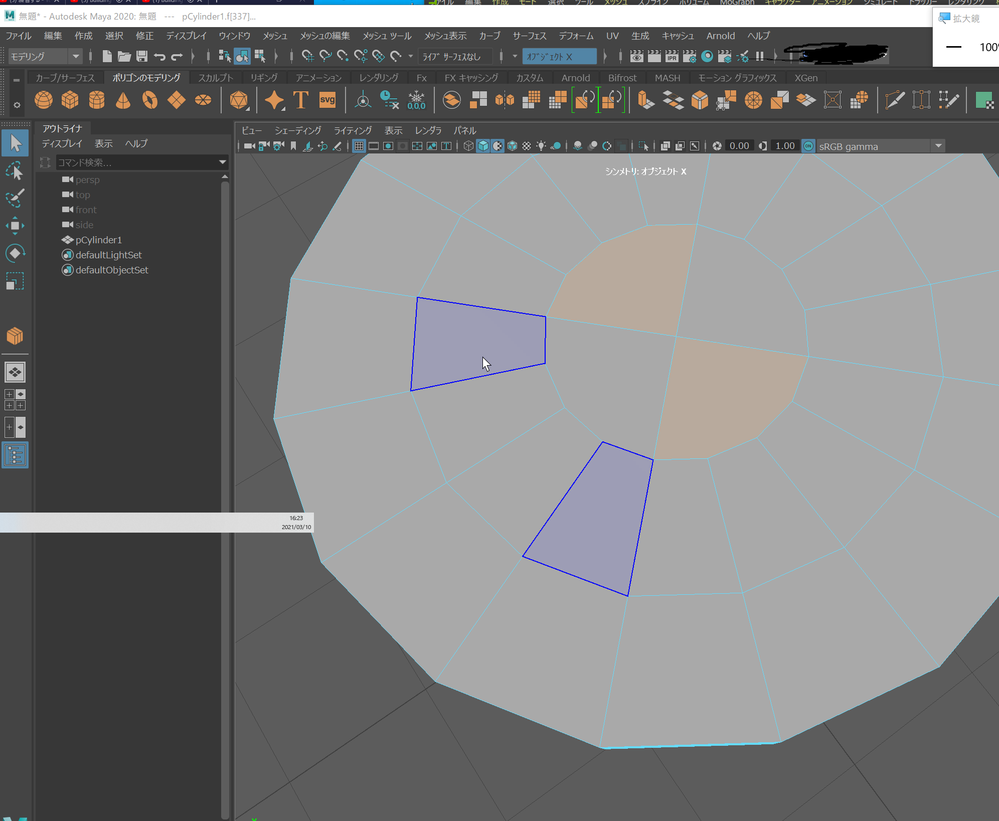Click the polygon cube shelf icon

click(x=70, y=100)
